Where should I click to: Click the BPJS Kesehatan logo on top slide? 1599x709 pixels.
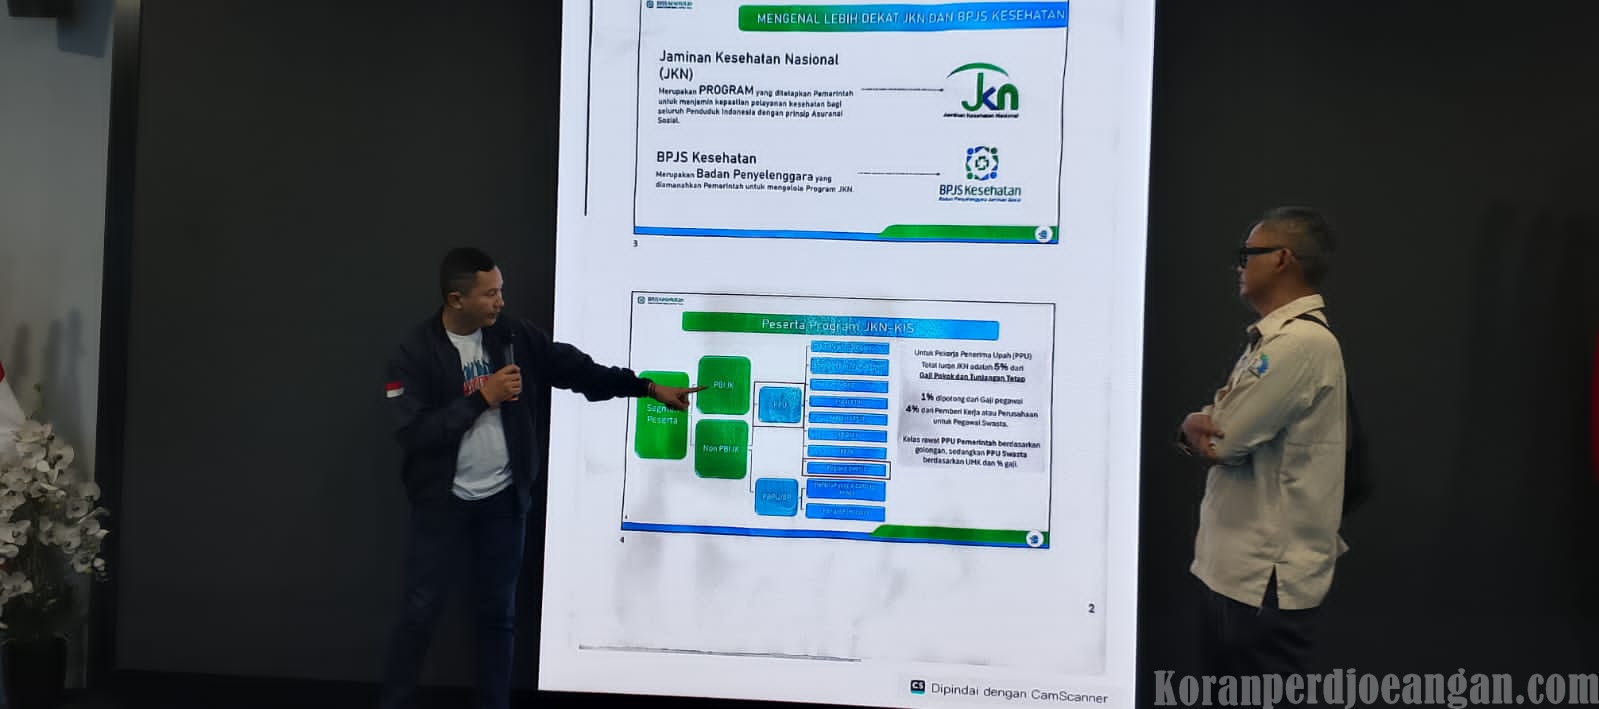point(980,174)
